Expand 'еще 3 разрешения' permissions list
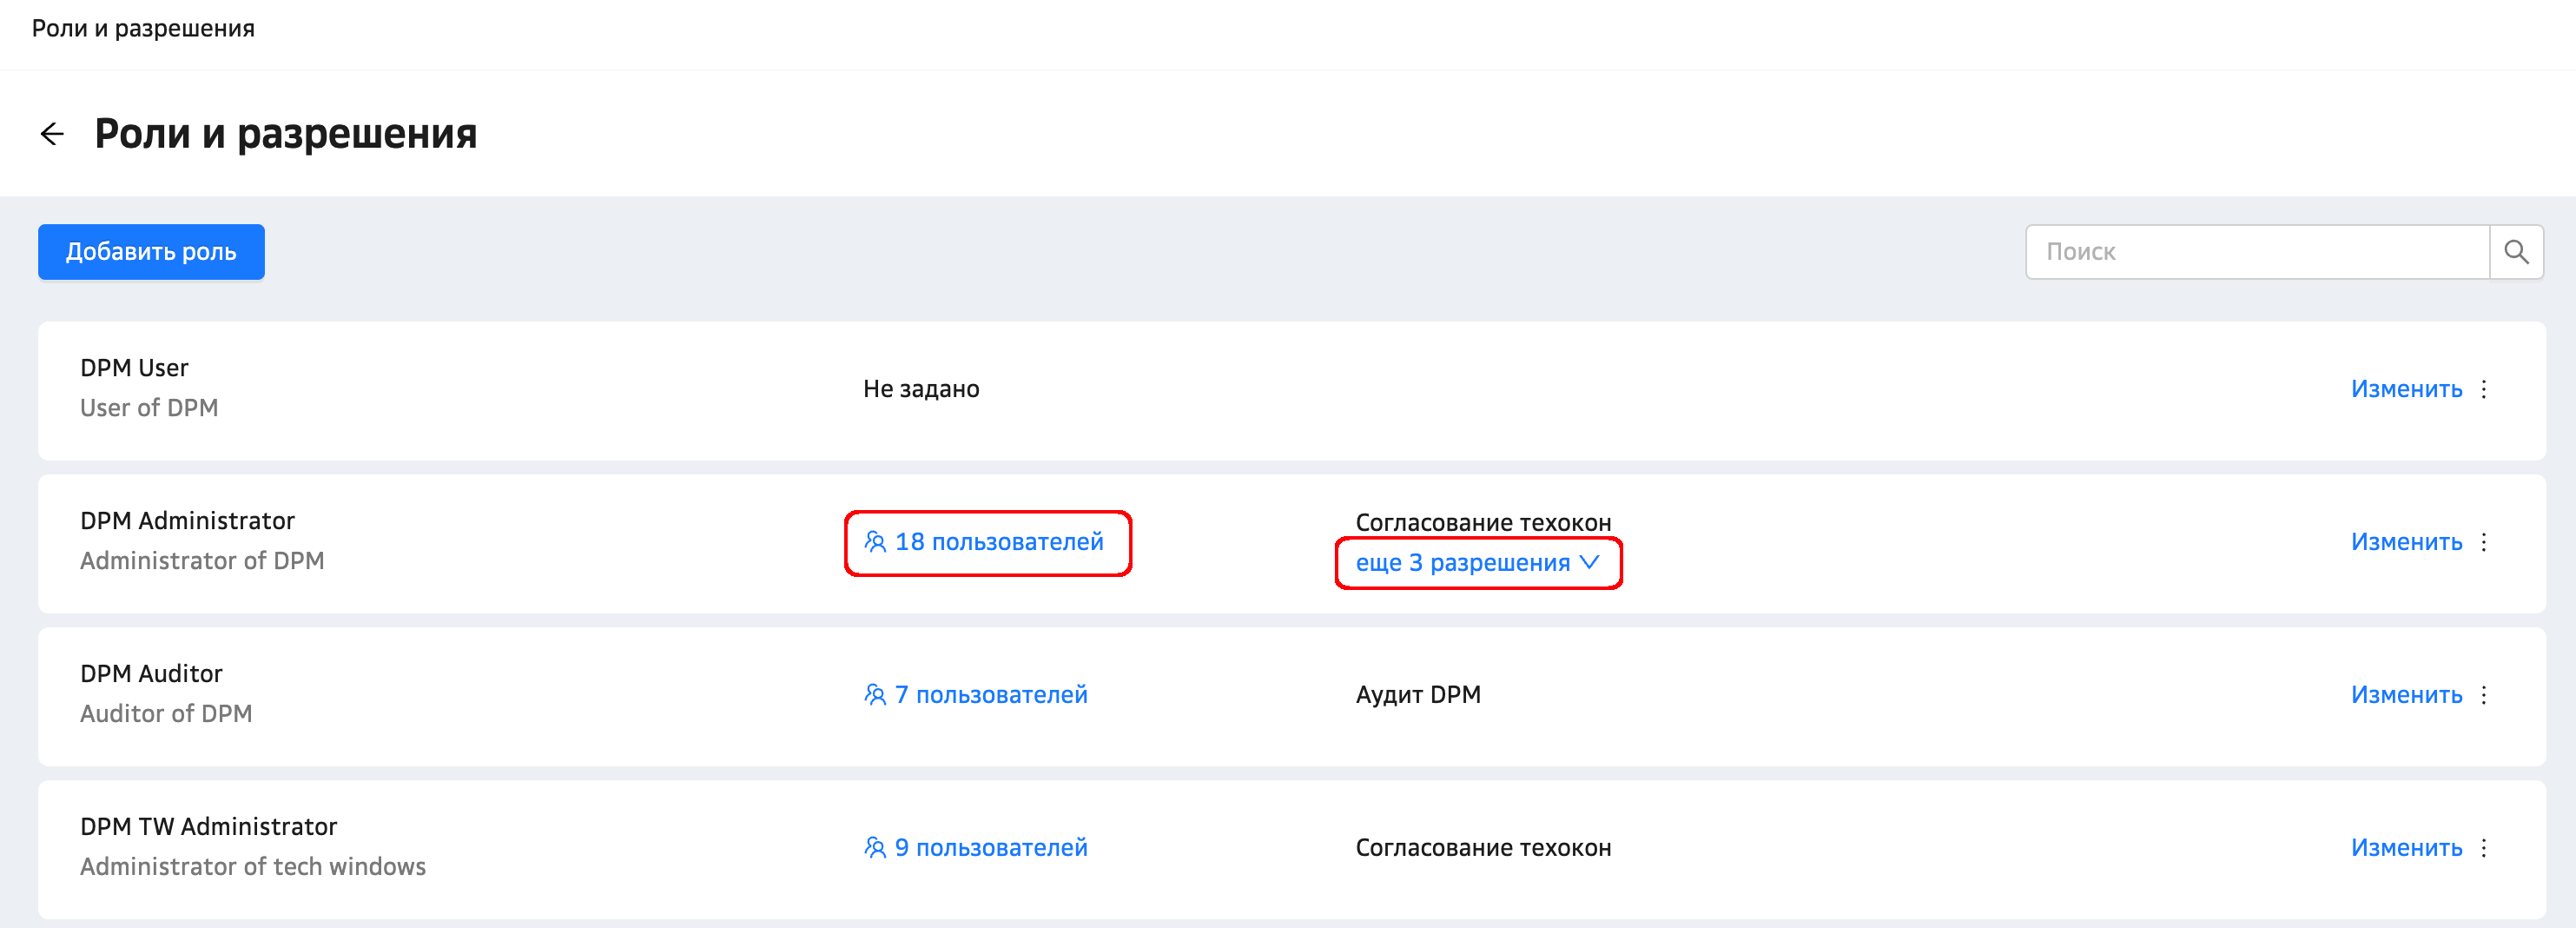This screenshot has height=928, width=2576. (x=1477, y=563)
